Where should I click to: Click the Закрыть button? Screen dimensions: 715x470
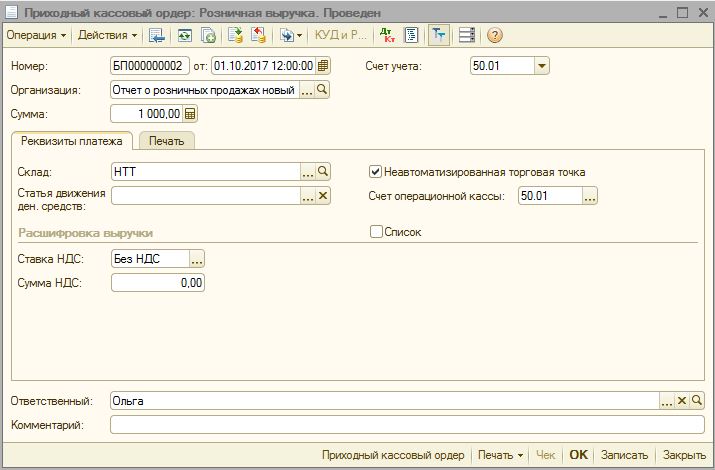[x=684, y=455]
